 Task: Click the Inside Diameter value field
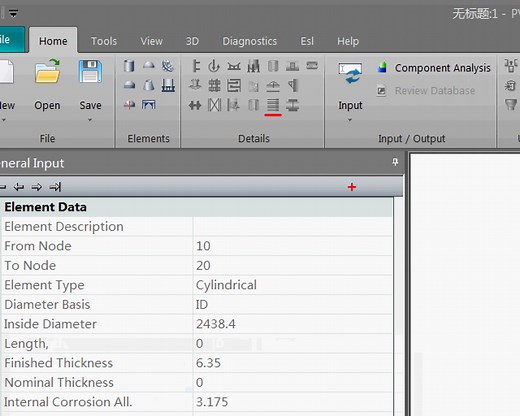coord(292,324)
